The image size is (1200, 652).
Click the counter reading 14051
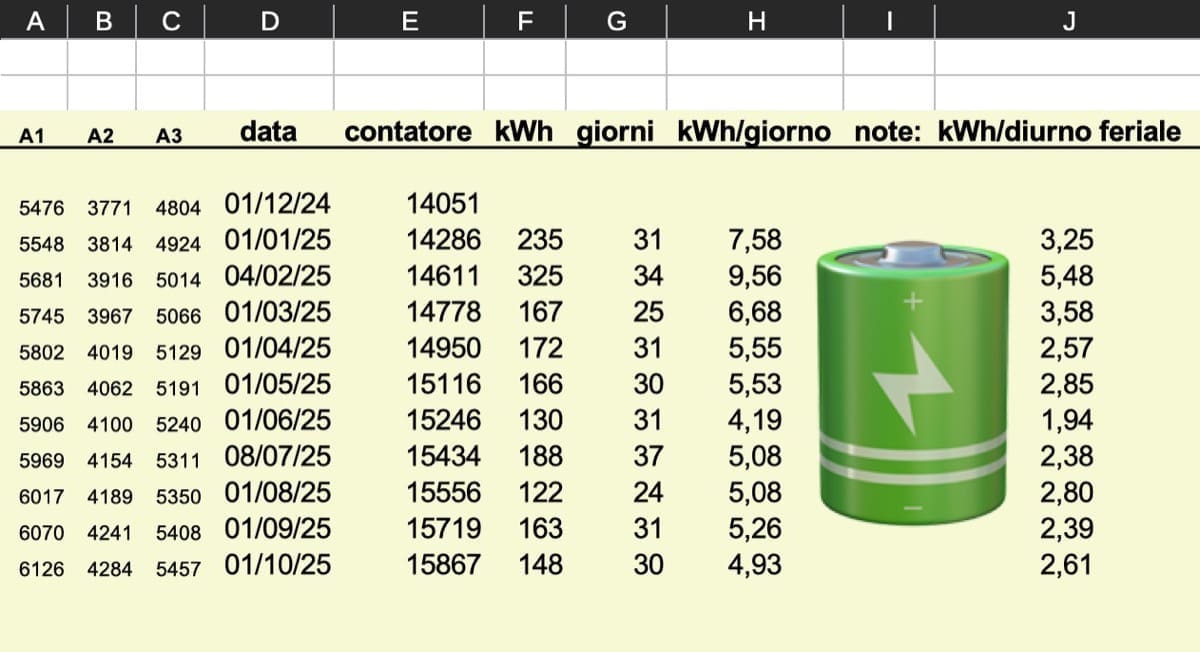pos(443,205)
